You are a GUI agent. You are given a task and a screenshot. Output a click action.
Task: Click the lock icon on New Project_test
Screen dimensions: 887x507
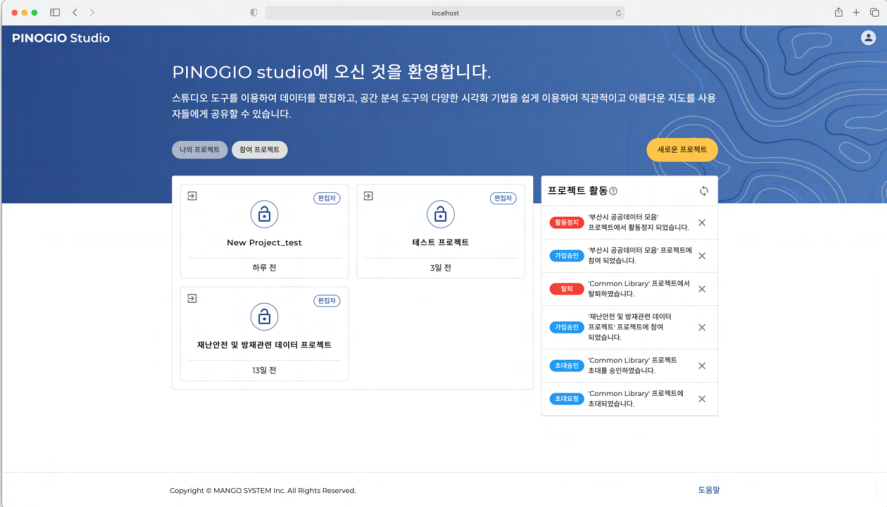click(x=264, y=214)
